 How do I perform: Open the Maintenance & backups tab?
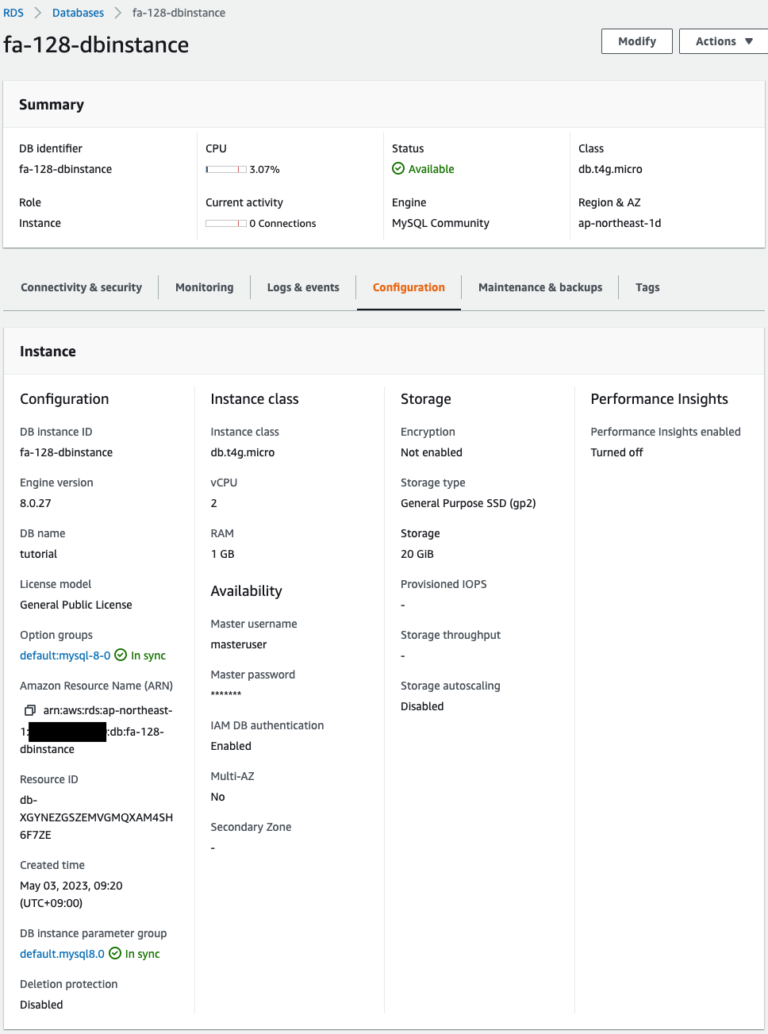coord(540,287)
